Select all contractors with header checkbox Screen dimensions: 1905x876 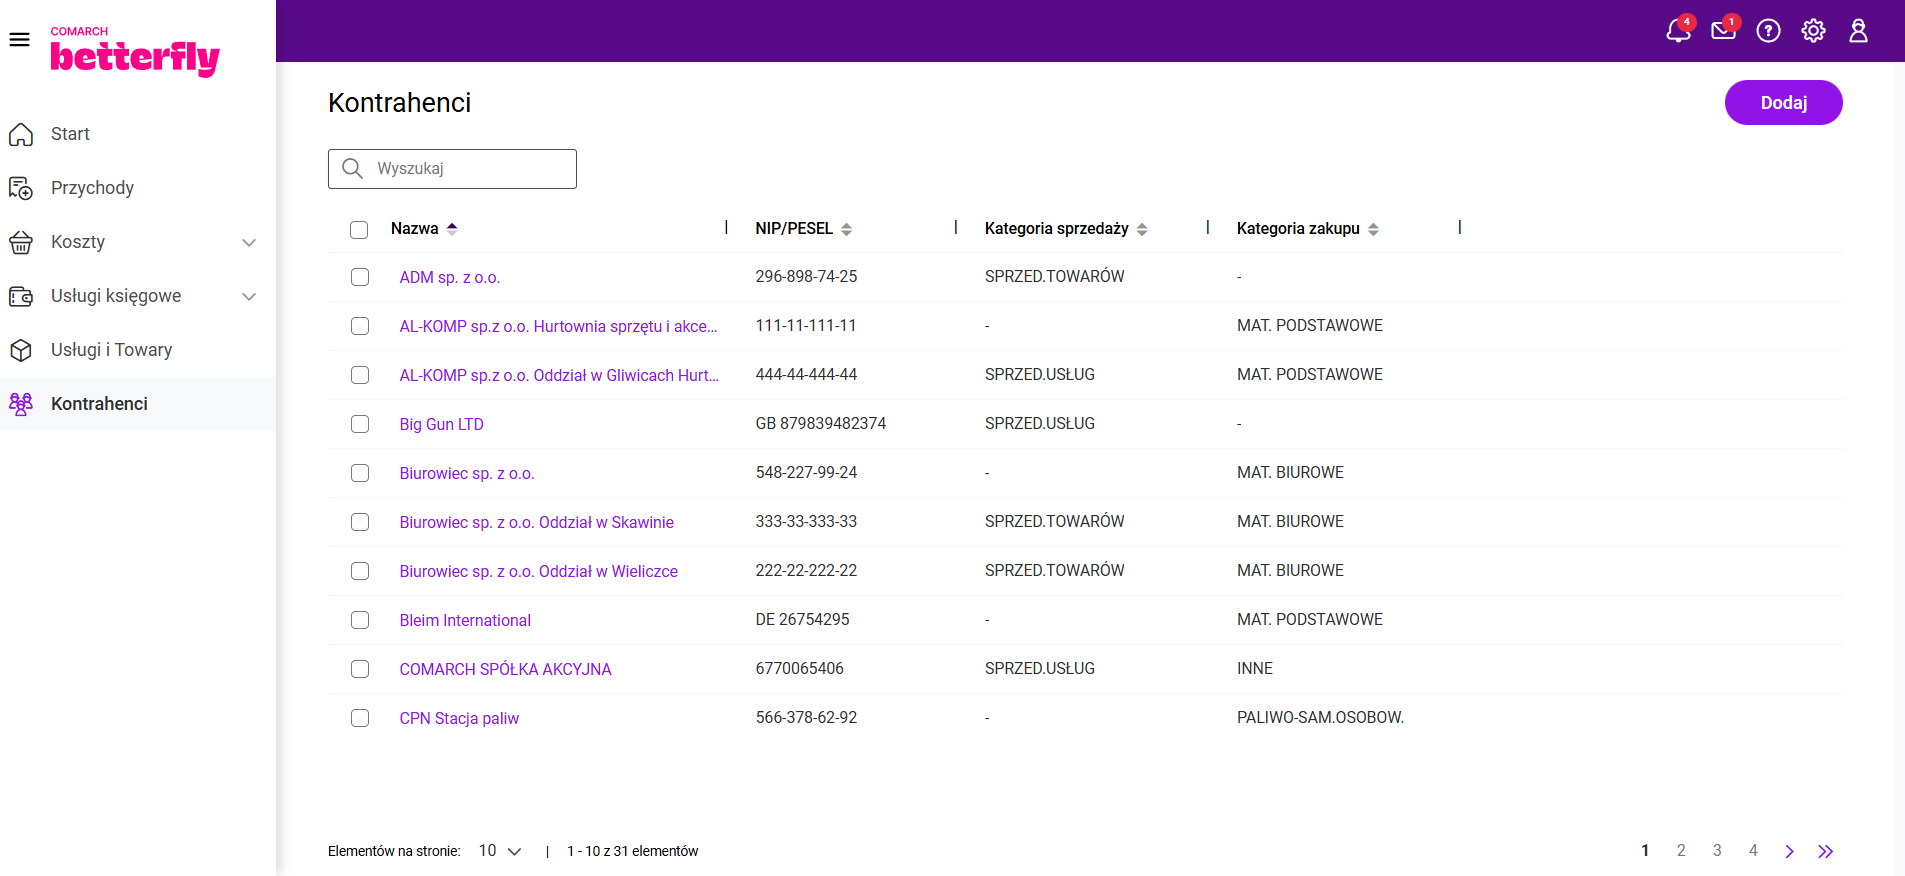pyautogui.click(x=359, y=230)
